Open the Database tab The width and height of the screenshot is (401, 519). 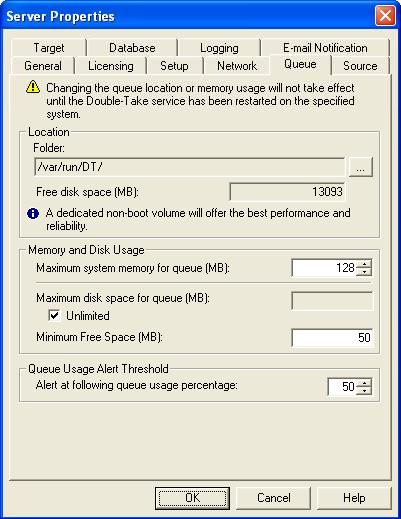(x=132, y=48)
